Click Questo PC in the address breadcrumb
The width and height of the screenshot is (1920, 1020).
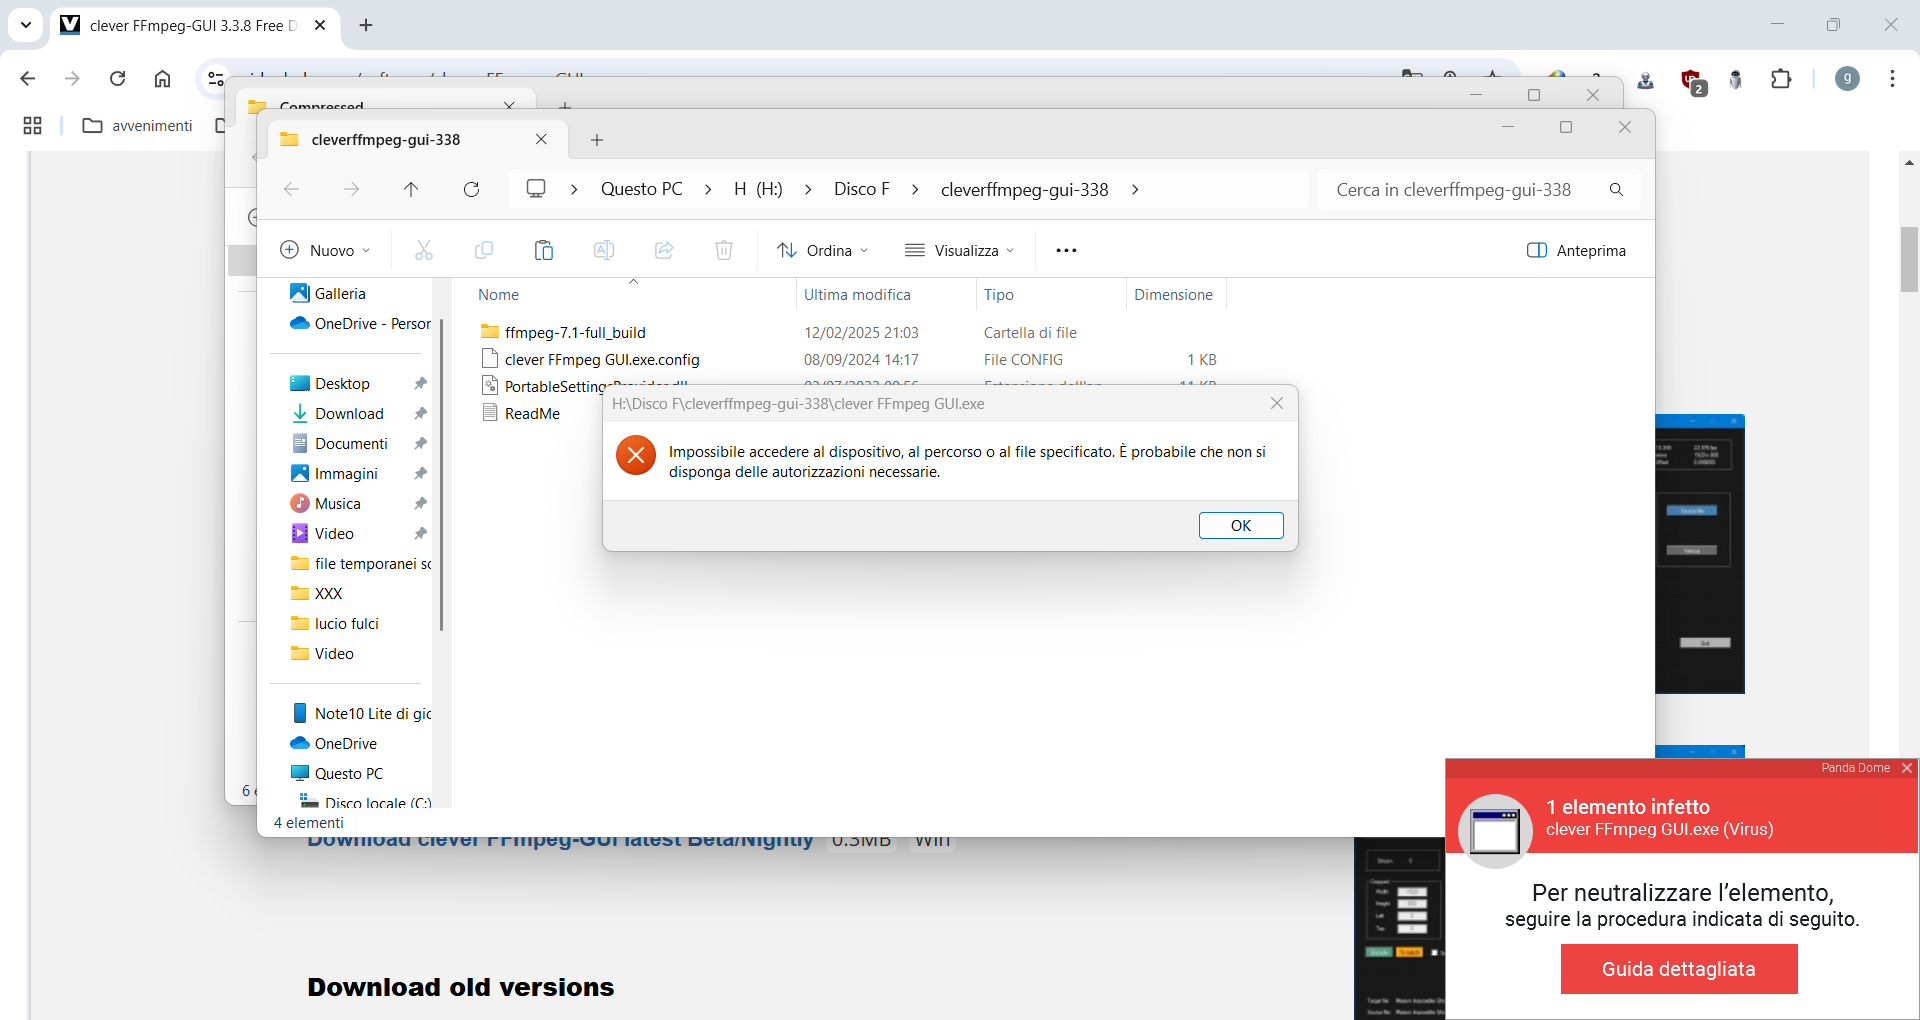click(642, 189)
